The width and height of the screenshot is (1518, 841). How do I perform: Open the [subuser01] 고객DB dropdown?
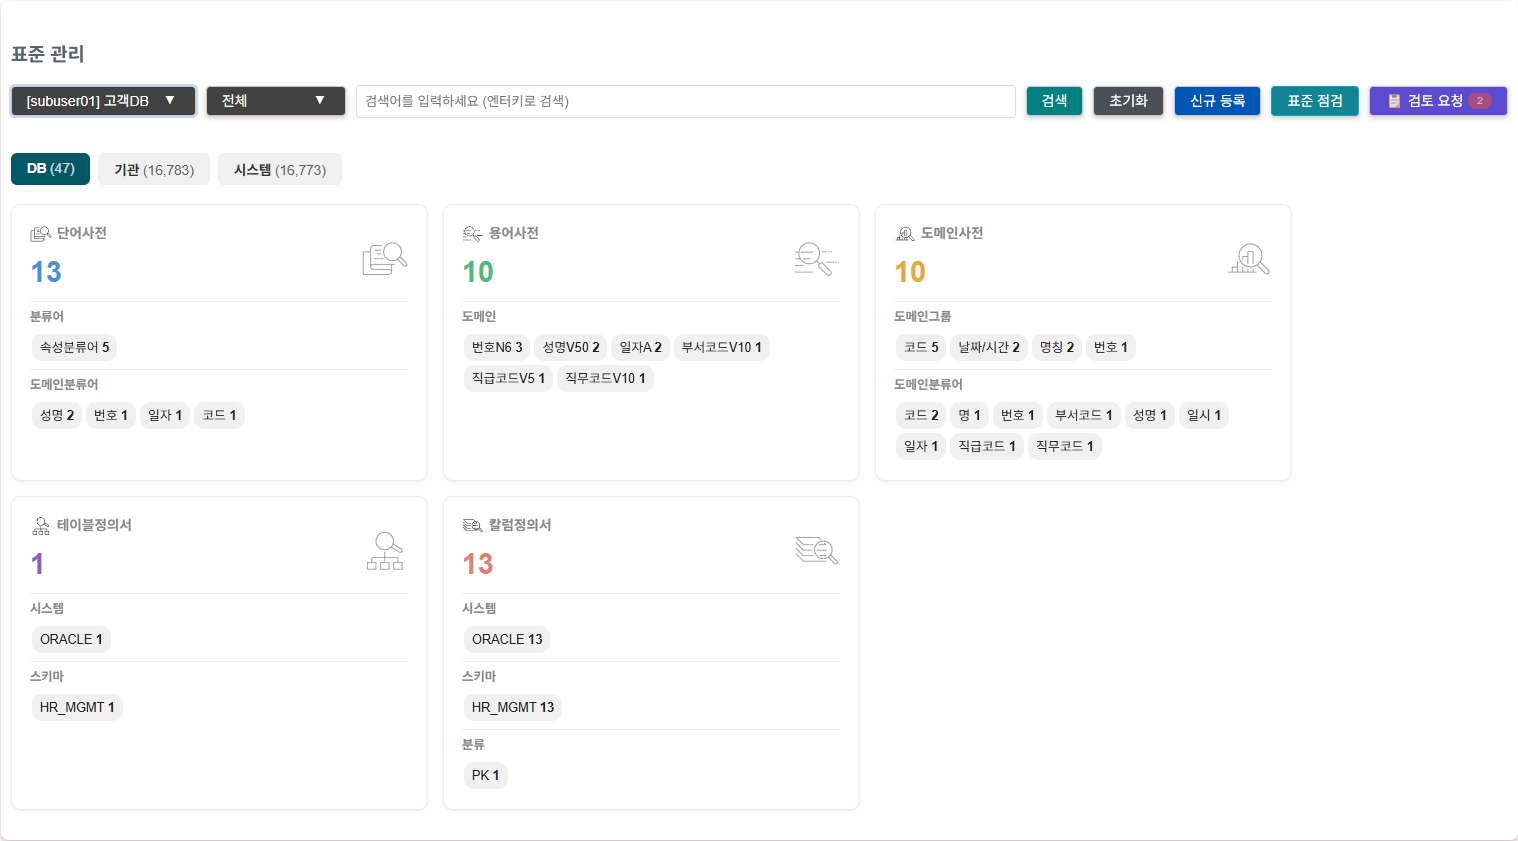tap(103, 101)
